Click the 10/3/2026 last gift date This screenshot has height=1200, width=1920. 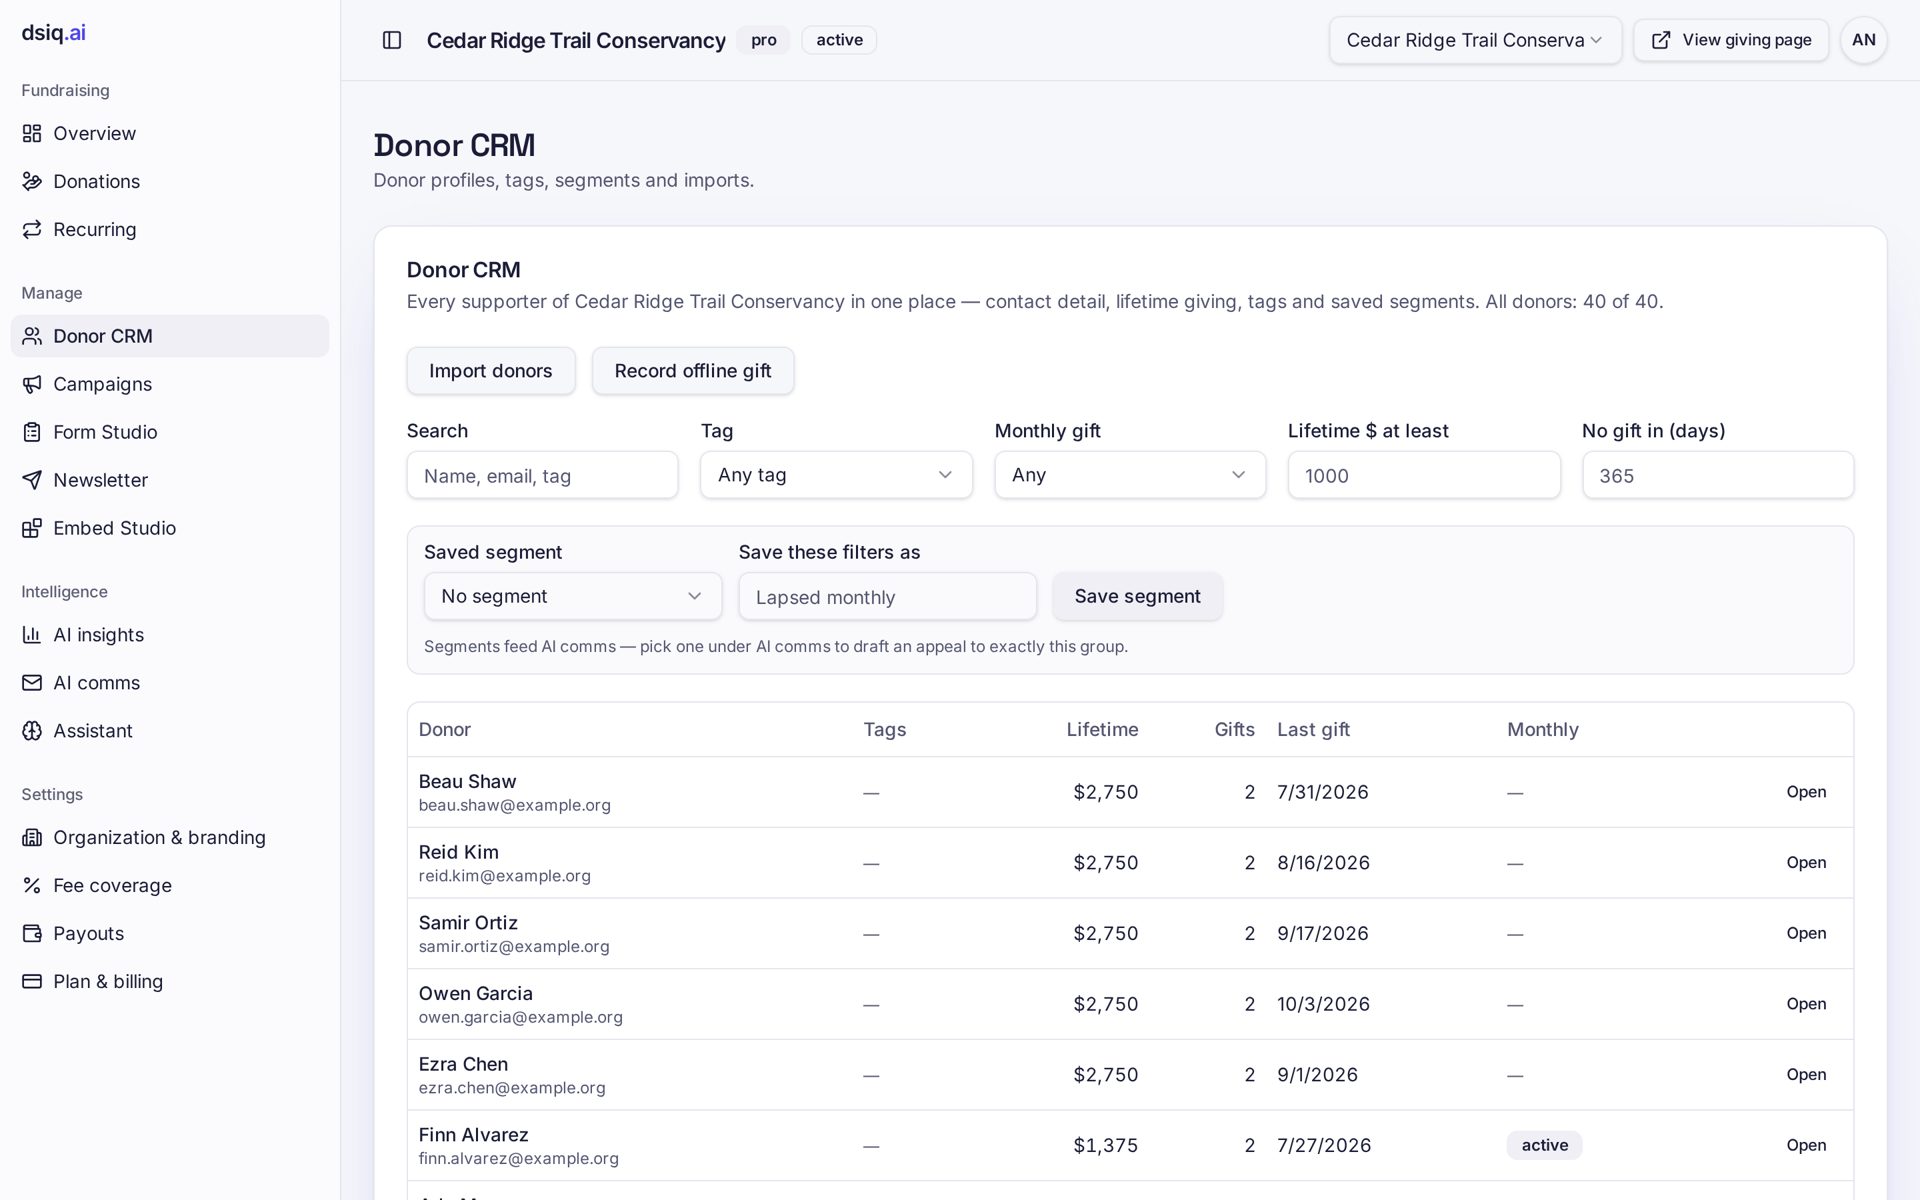(x=1323, y=1004)
